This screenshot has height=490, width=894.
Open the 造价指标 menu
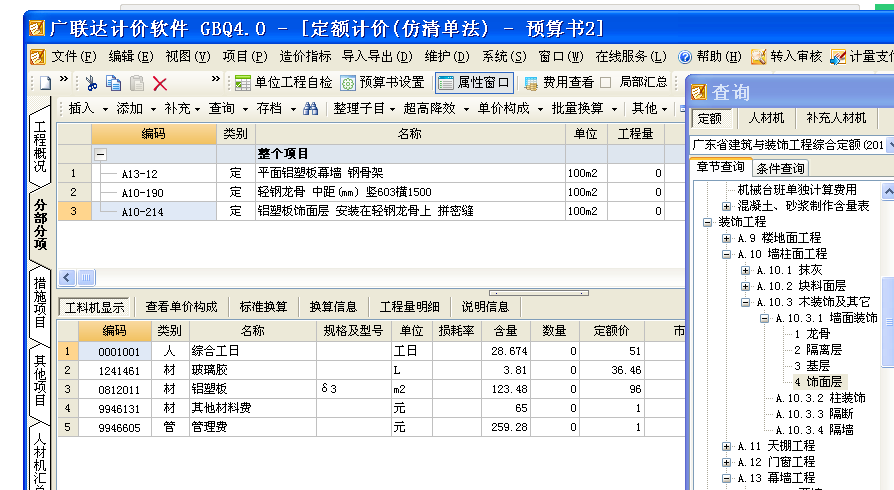[x=305, y=56]
